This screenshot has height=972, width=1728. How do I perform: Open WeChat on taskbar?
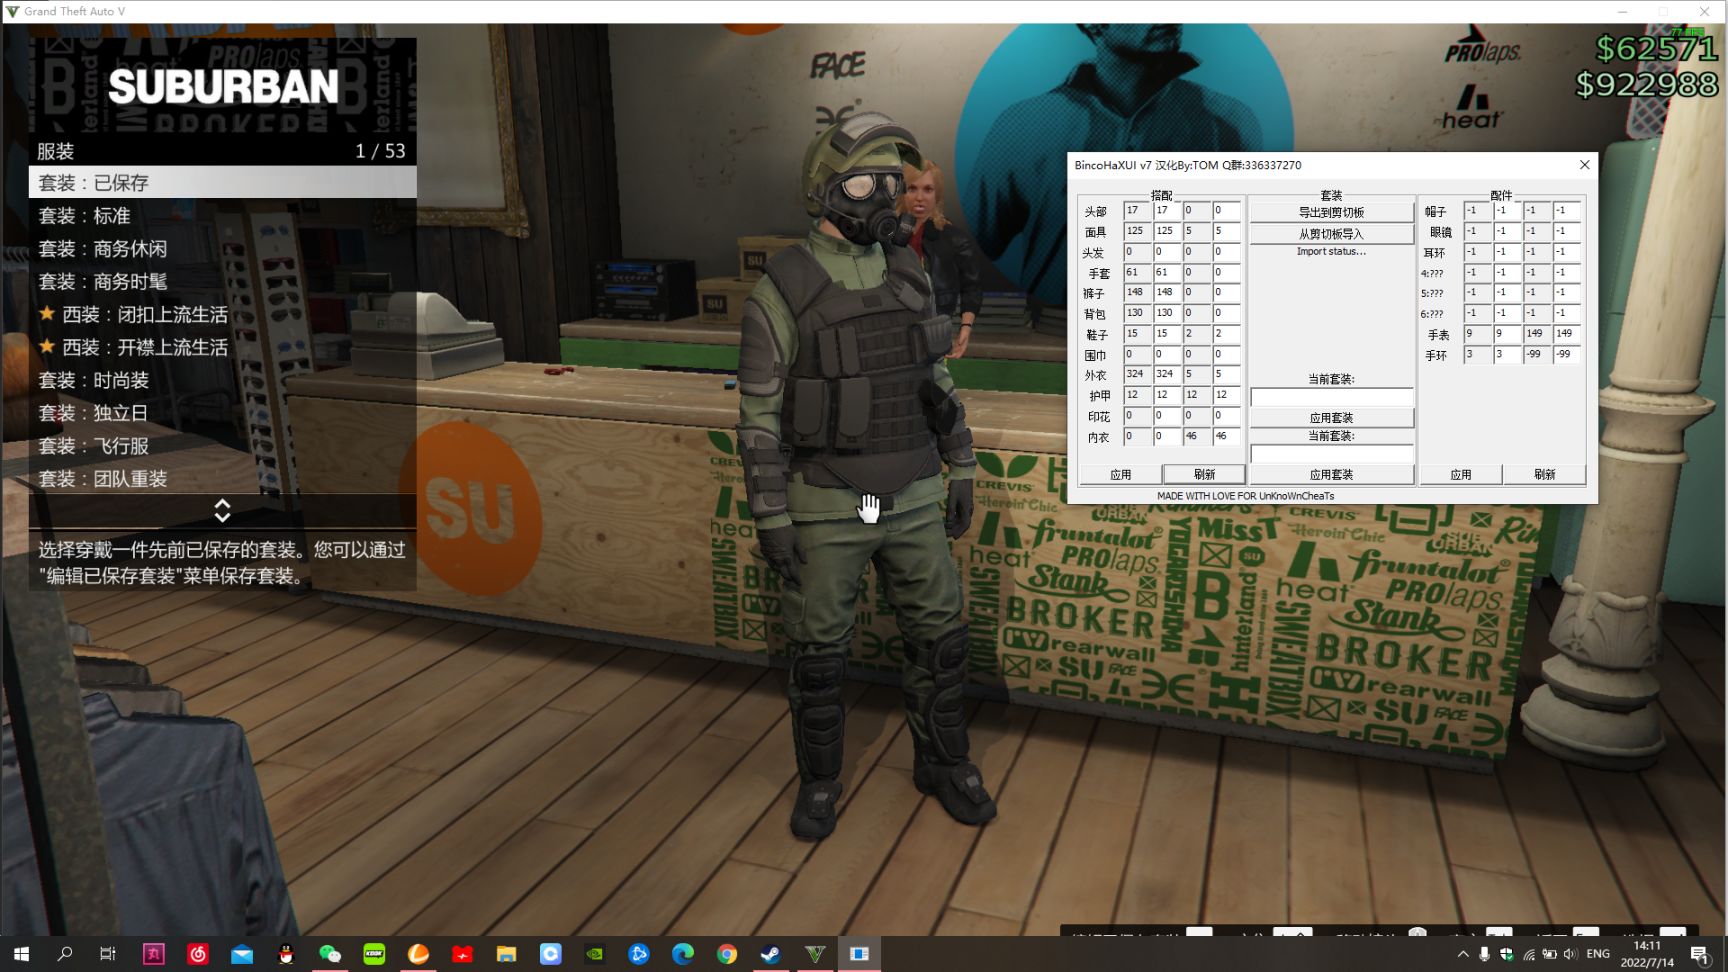pyautogui.click(x=330, y=954)
